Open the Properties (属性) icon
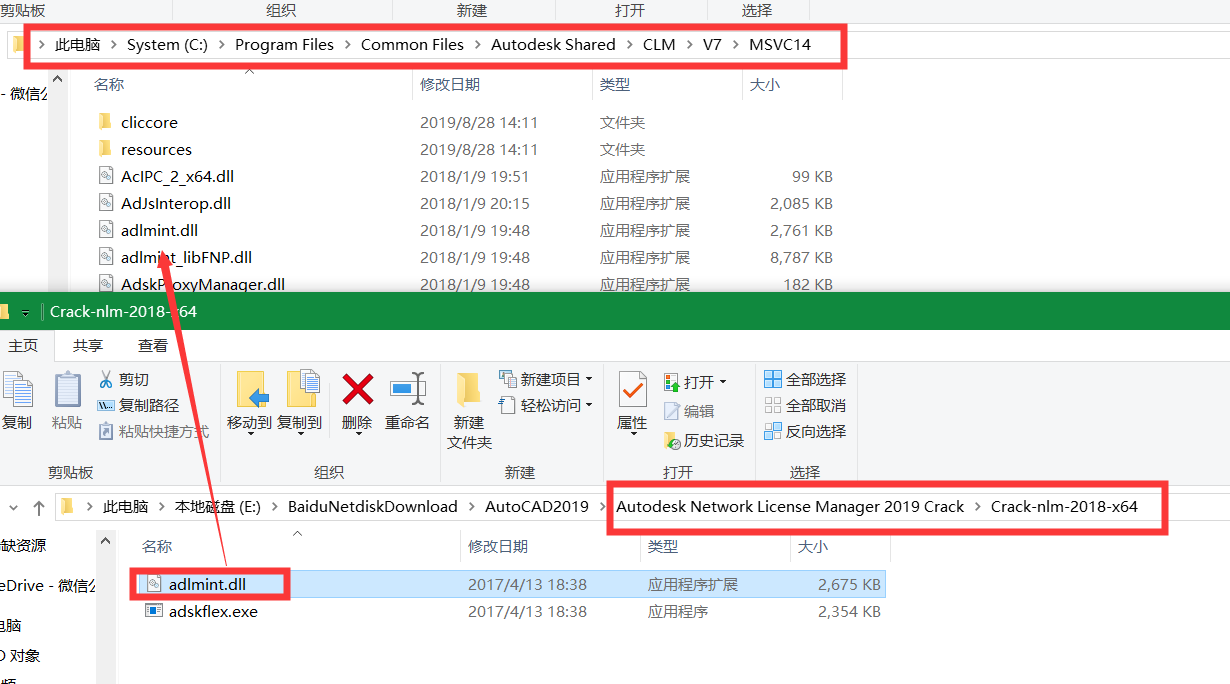 [x=632, y=390]
